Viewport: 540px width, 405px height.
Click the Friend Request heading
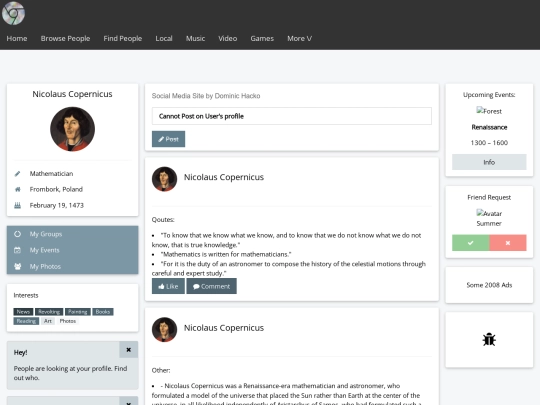coord(489,197)
